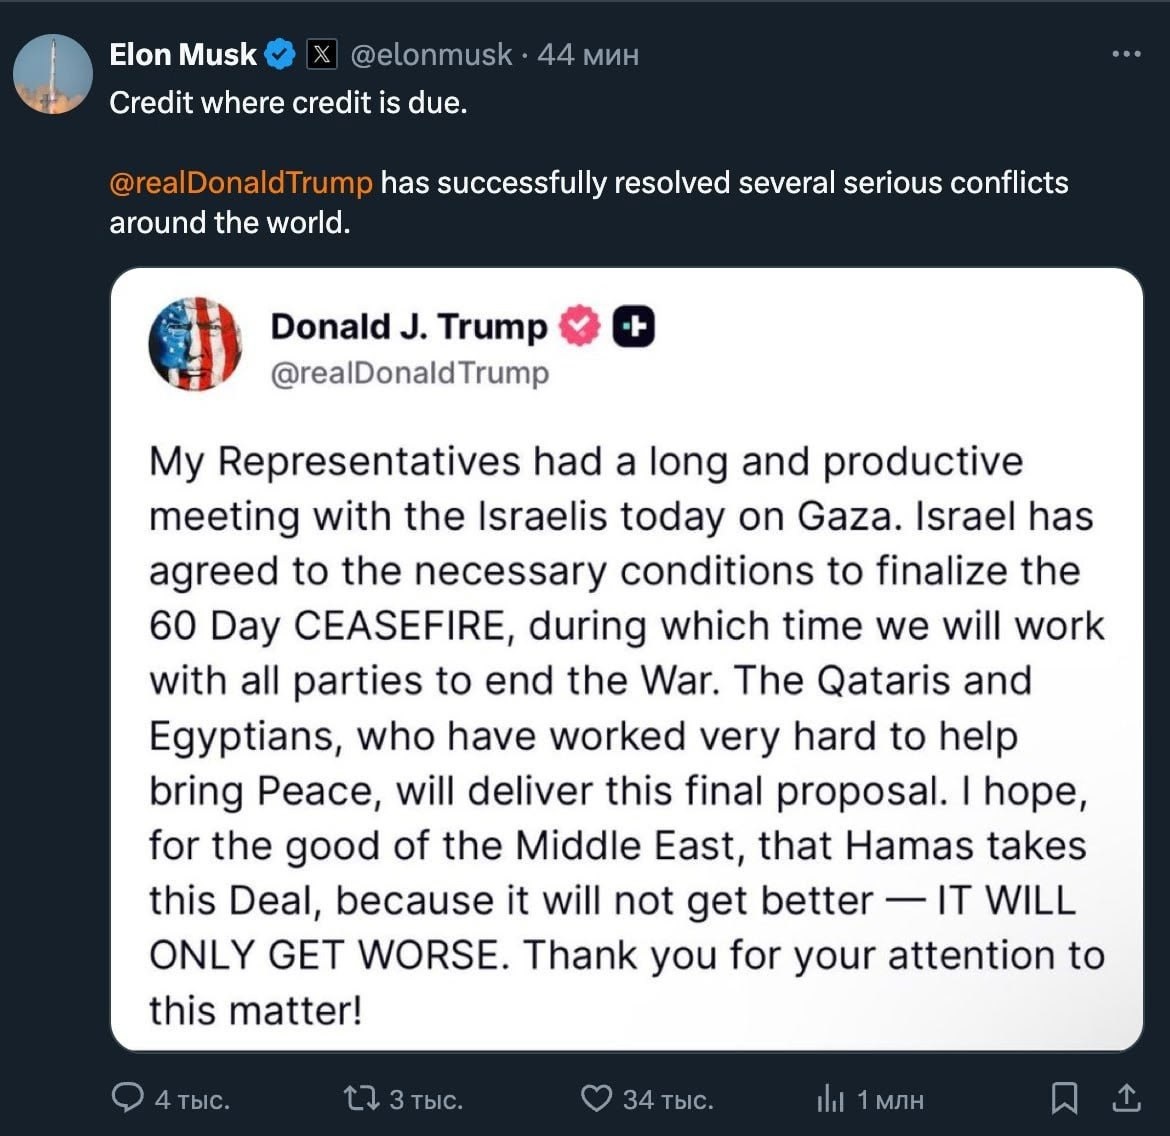Open Elon Musk's profile picture
This screenshot has height=1136, width=1170.
pyautogui.click(x=52, y=74)
